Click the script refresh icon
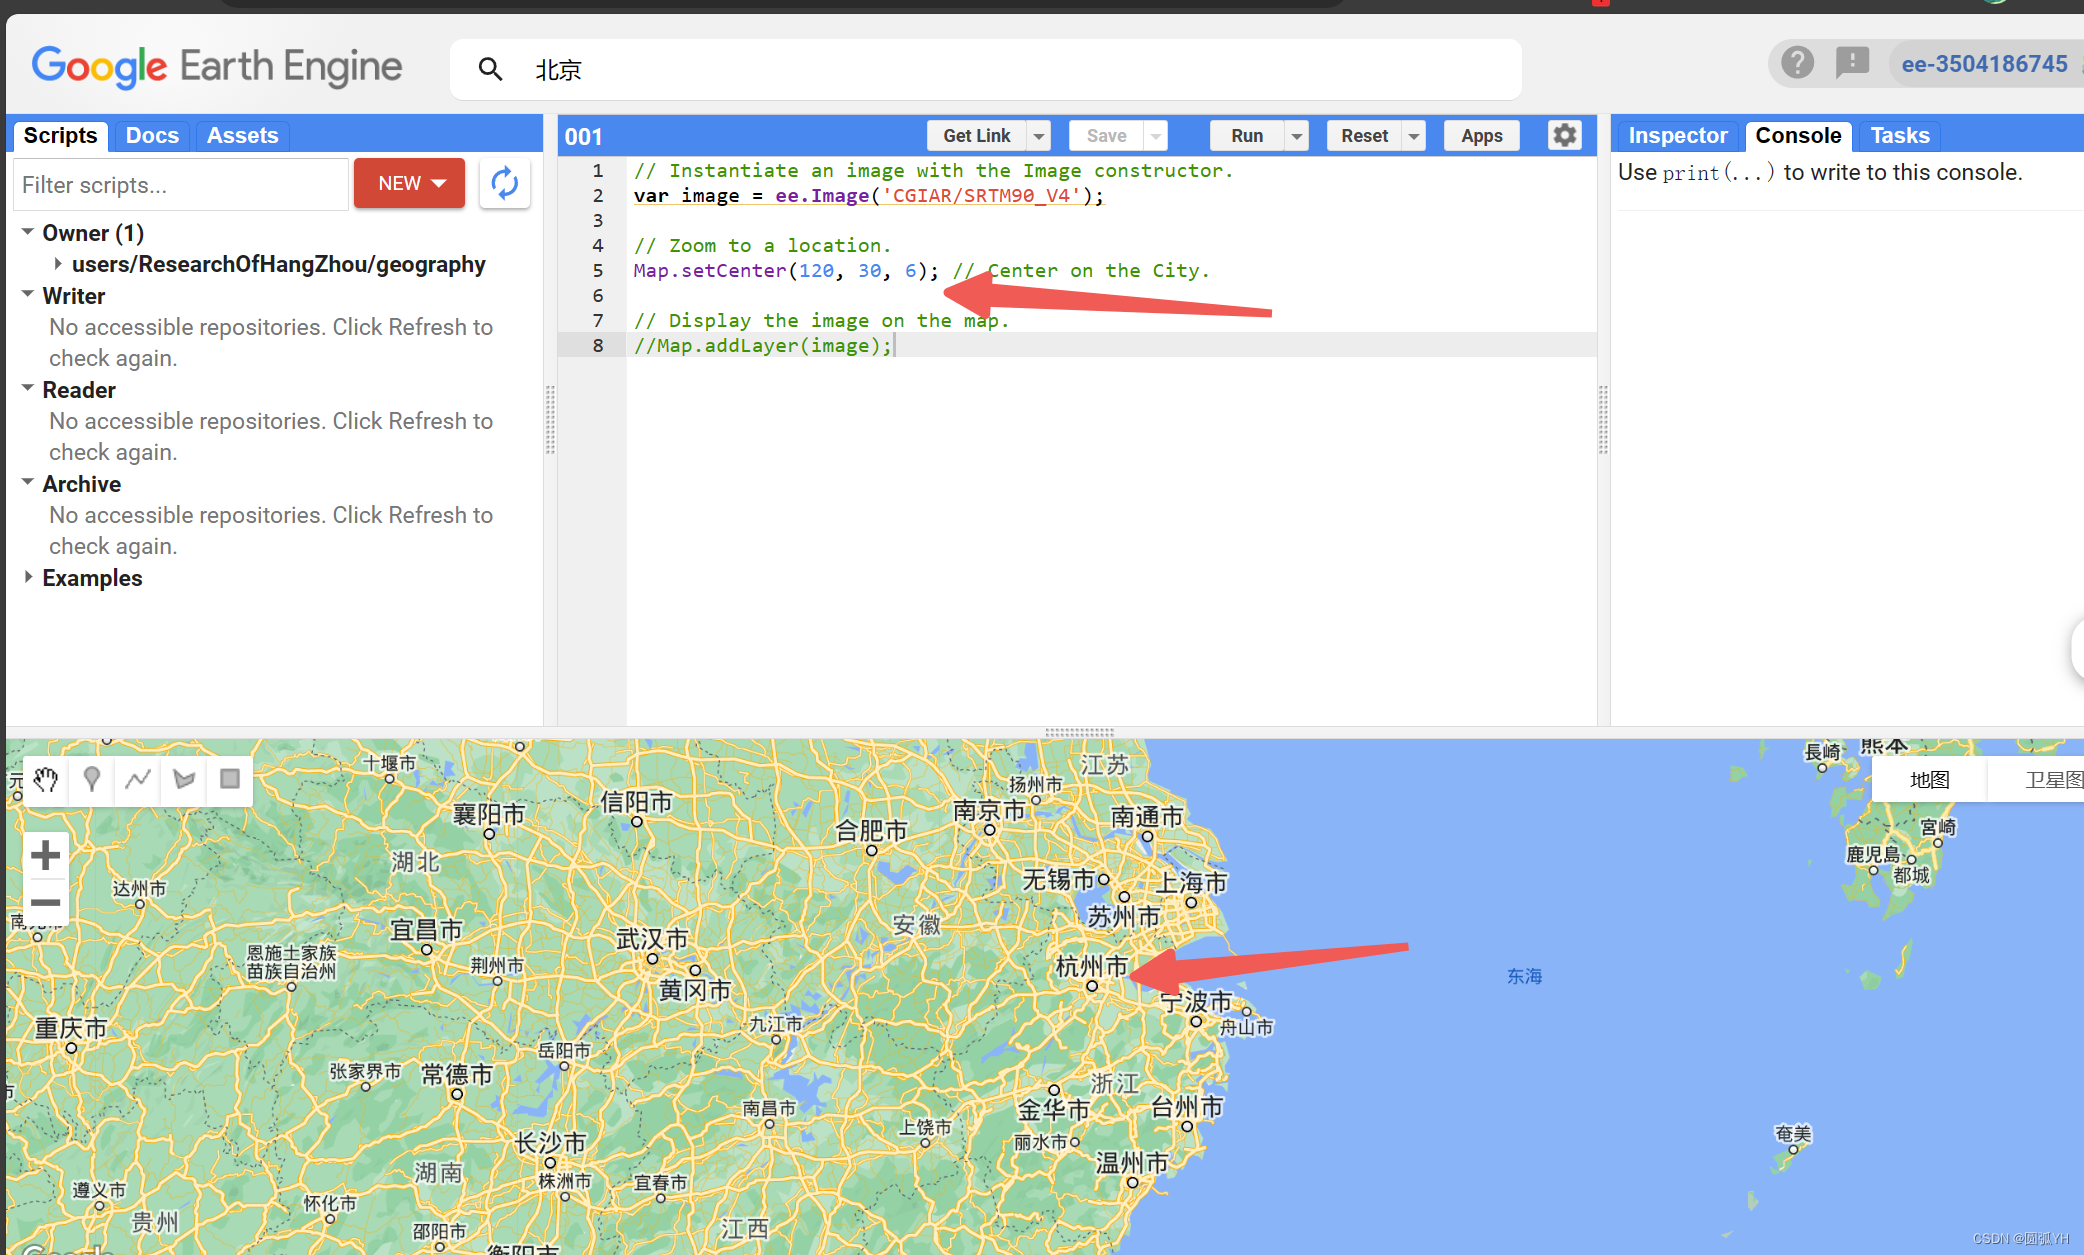 pyautogui.click(x=505, y=183)
